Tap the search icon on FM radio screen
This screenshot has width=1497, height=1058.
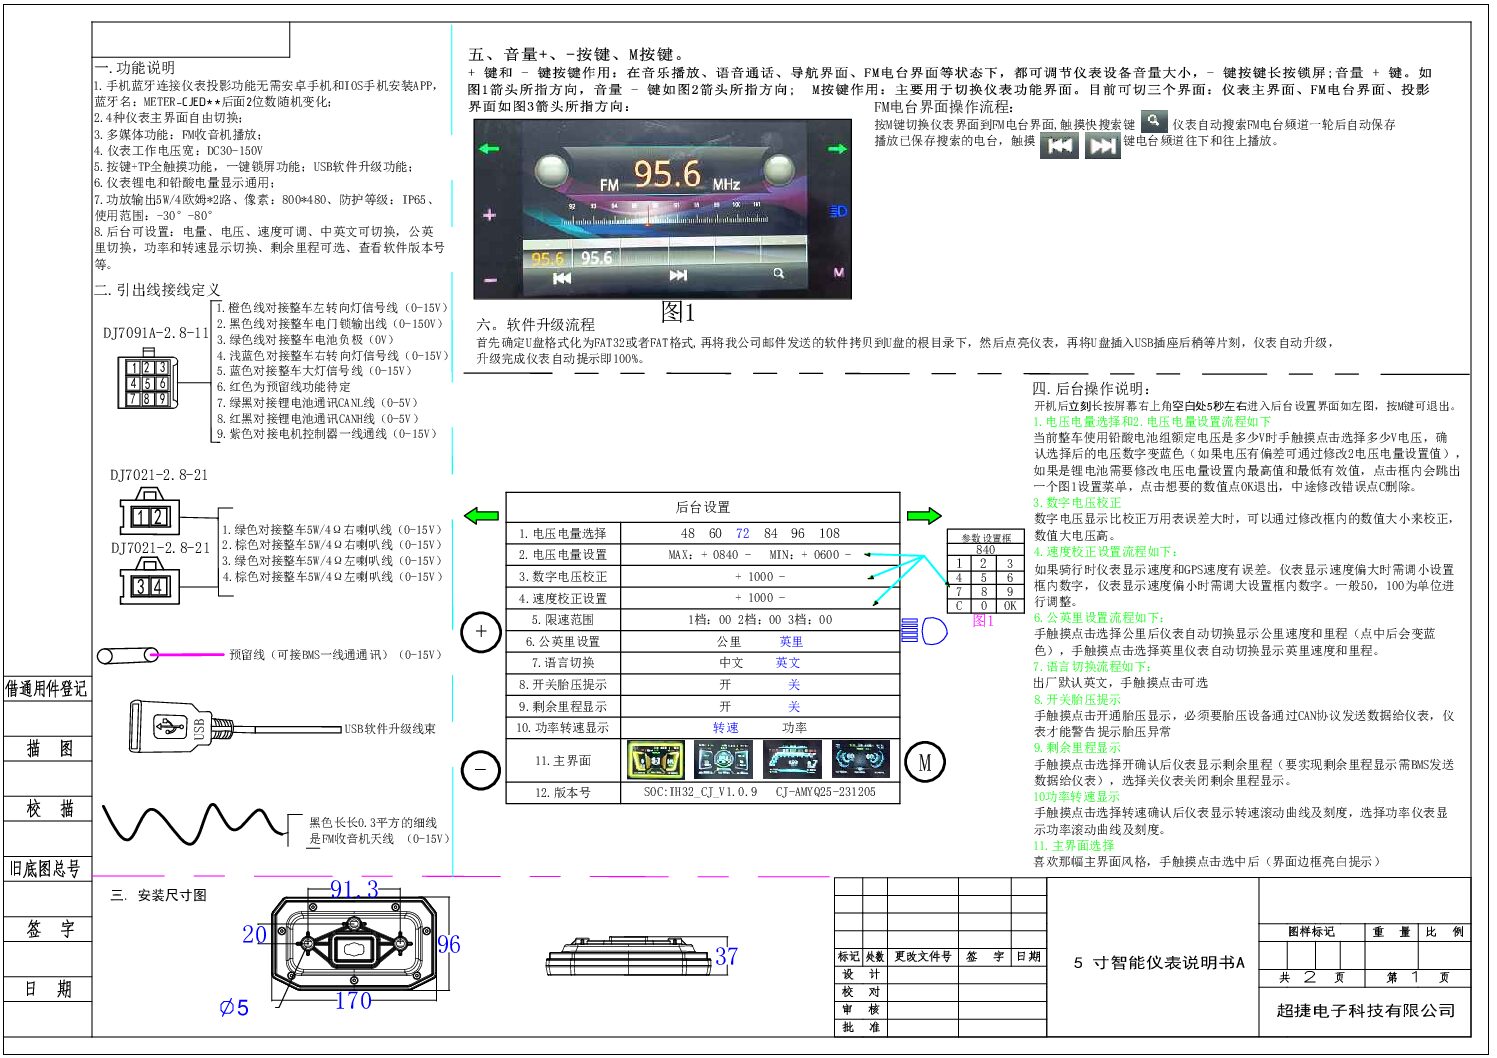tap(778, 273)
